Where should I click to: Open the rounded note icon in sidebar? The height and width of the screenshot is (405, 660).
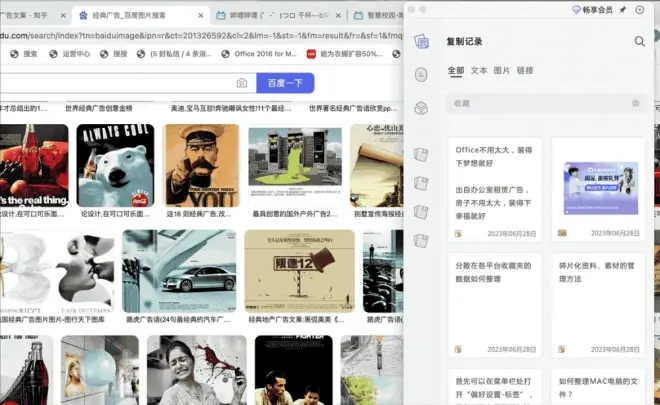[x=421, y=75]
